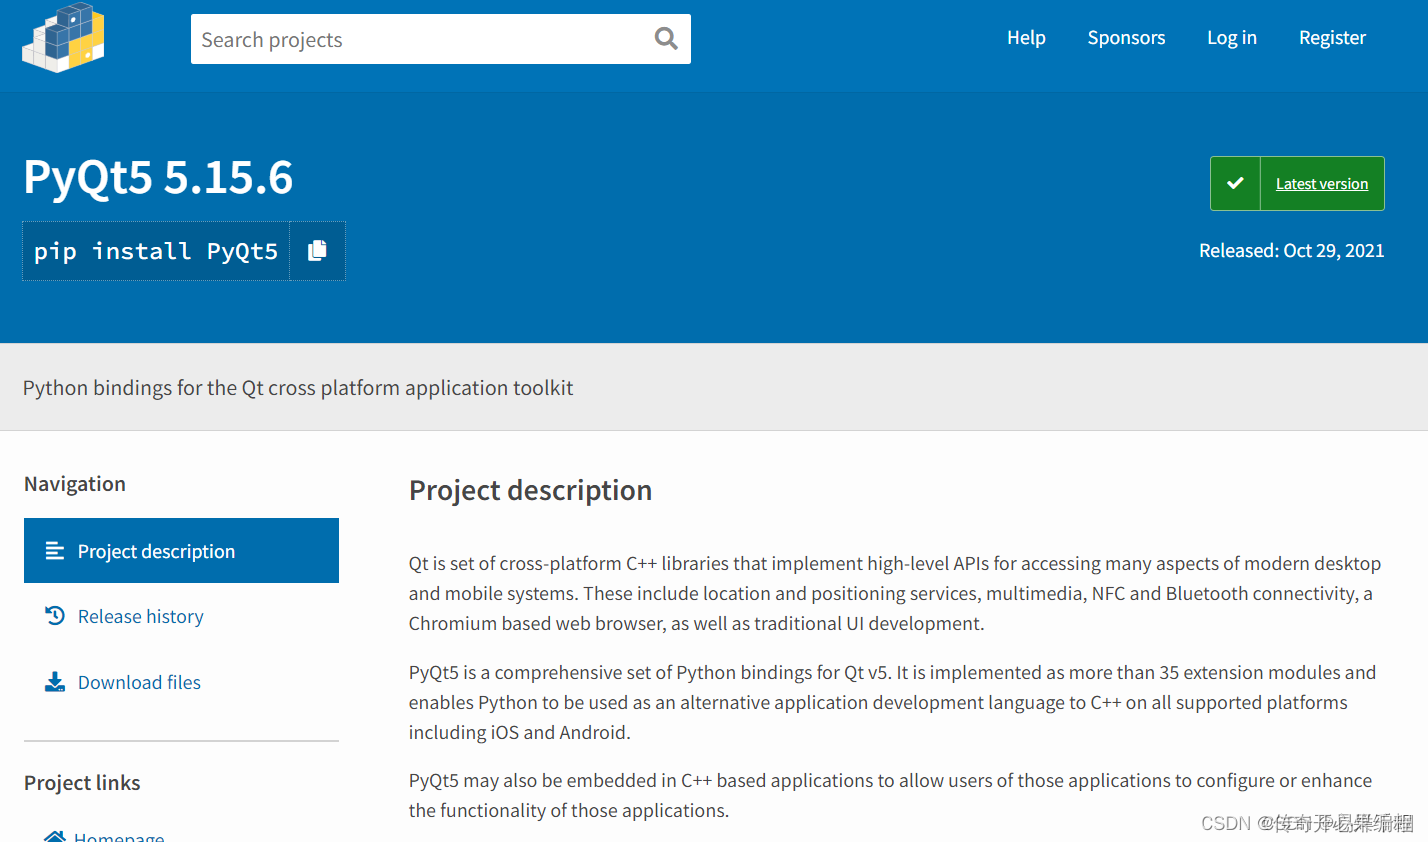Click the Project description main heading
Viewport: 1428px width, 842px height.
(x=530, y=490)
